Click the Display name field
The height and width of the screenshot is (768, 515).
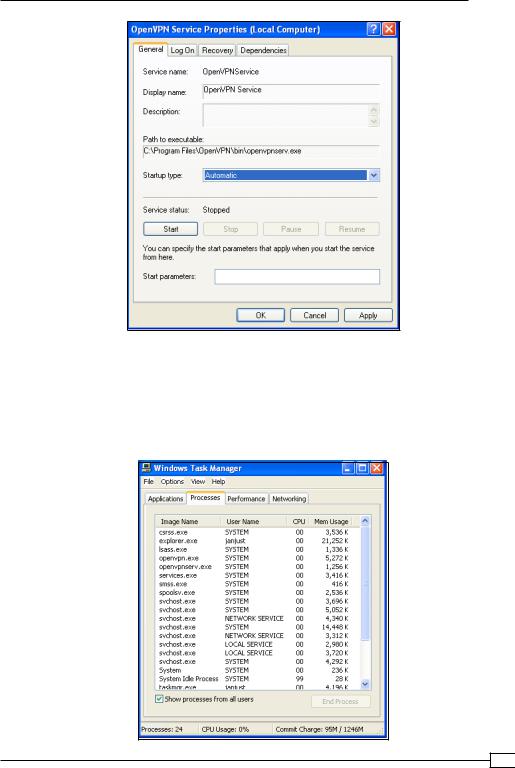291,91
